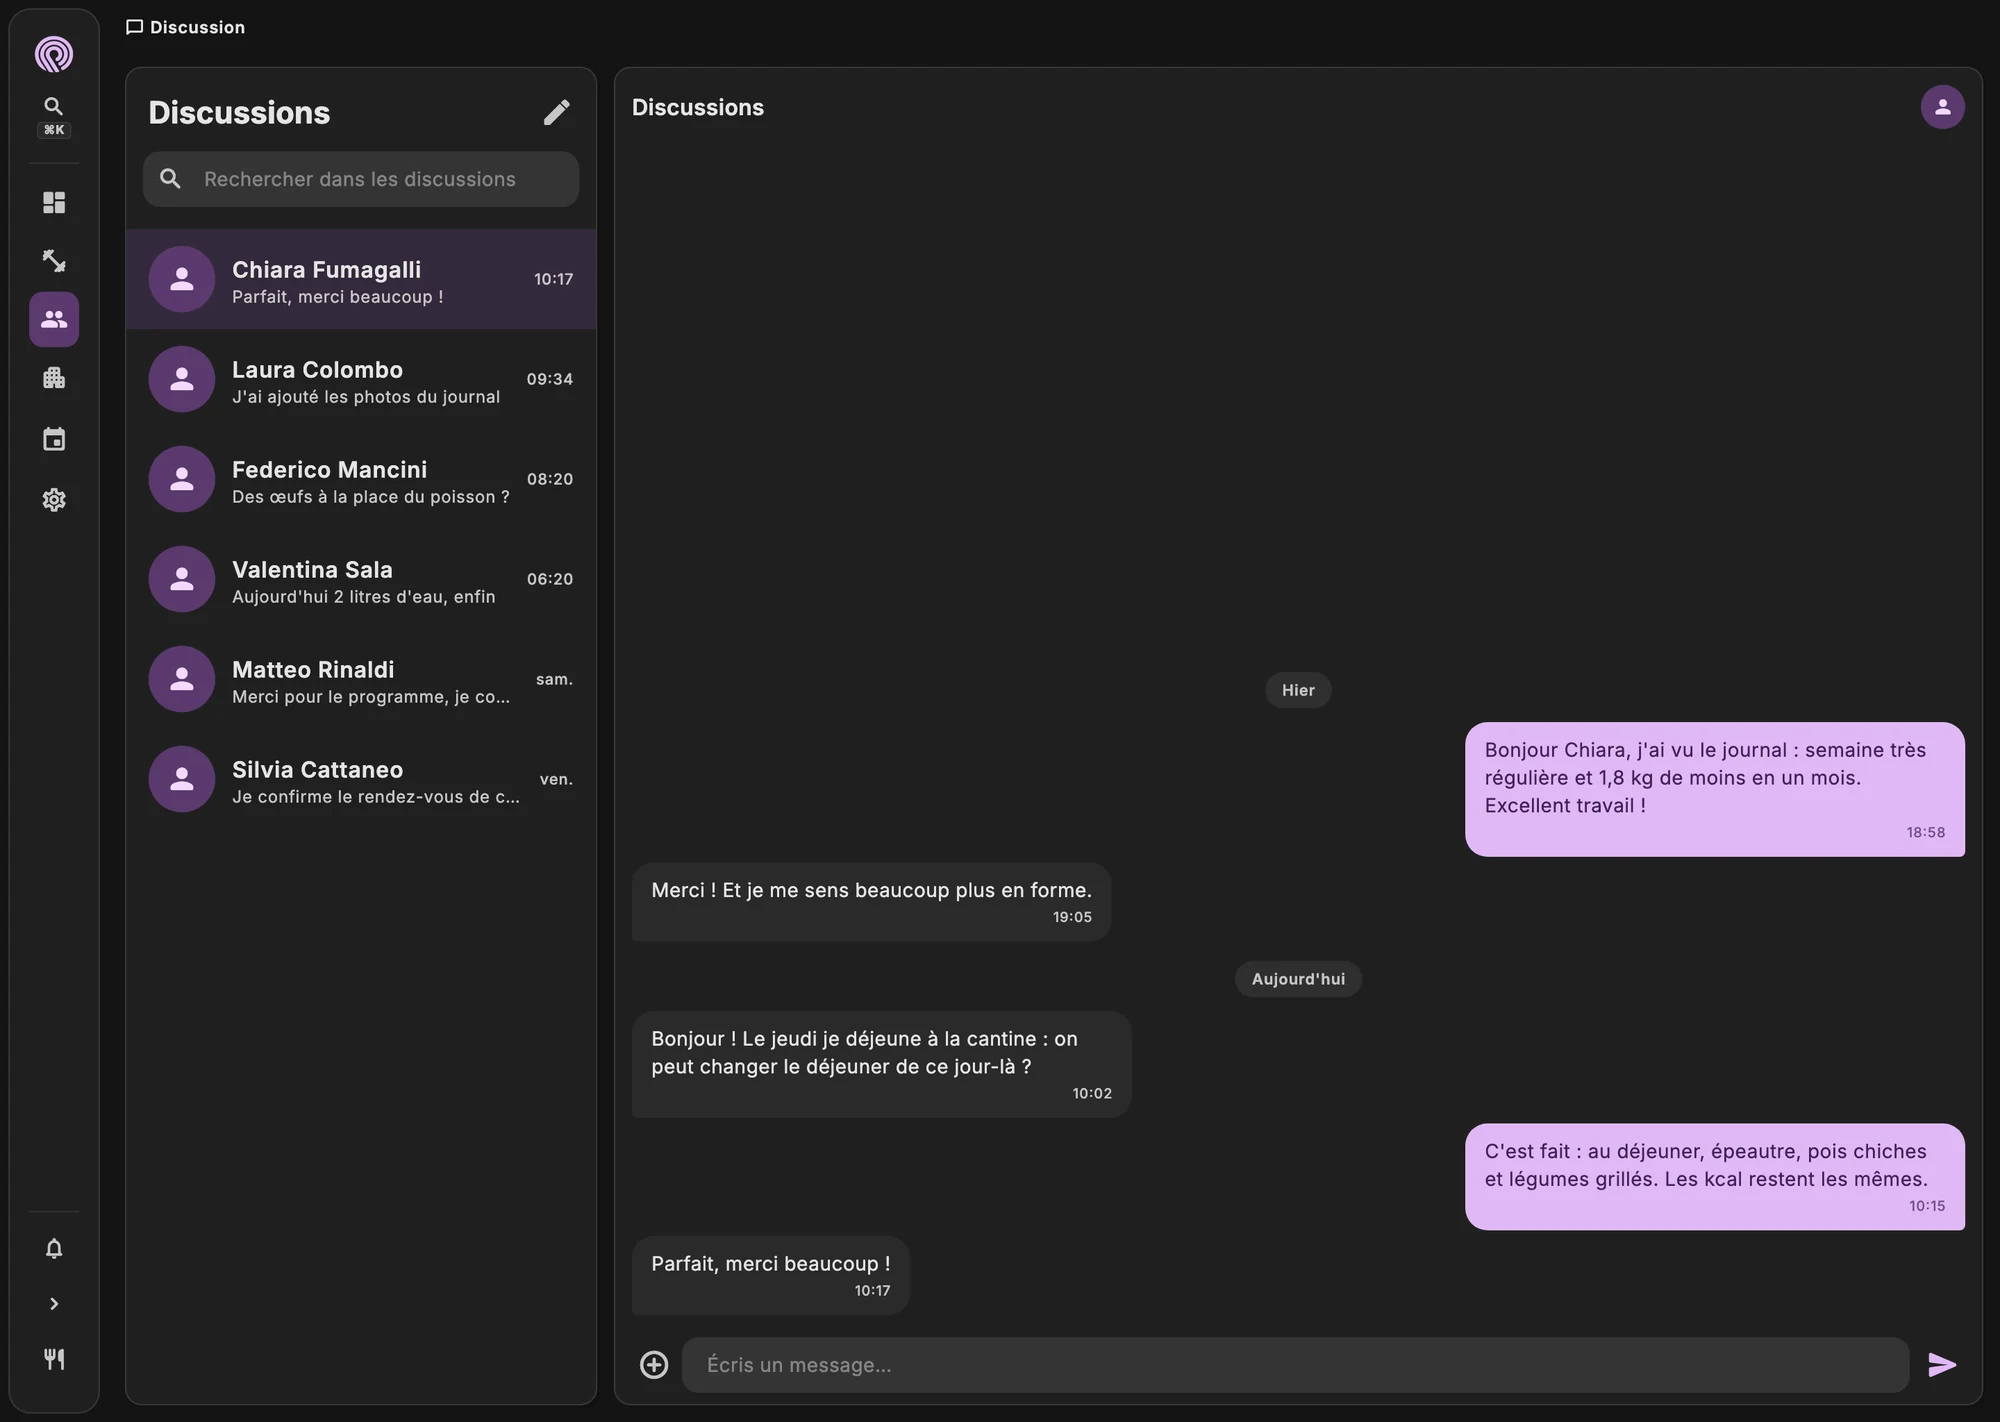Screen dimensions: 2000x1422
Task: Click the 'Écris un message...' input
Action: coord(1296,1365)
